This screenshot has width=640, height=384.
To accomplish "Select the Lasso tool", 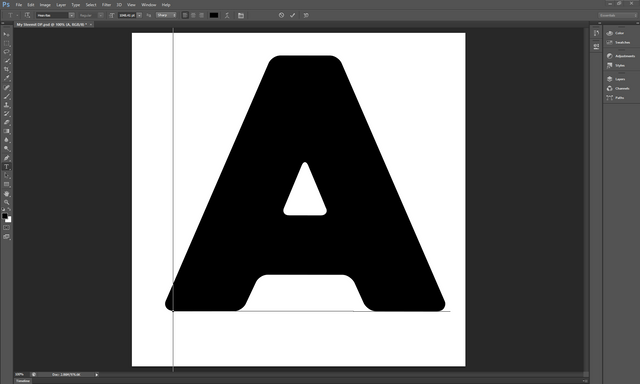I will click(6, 52).
